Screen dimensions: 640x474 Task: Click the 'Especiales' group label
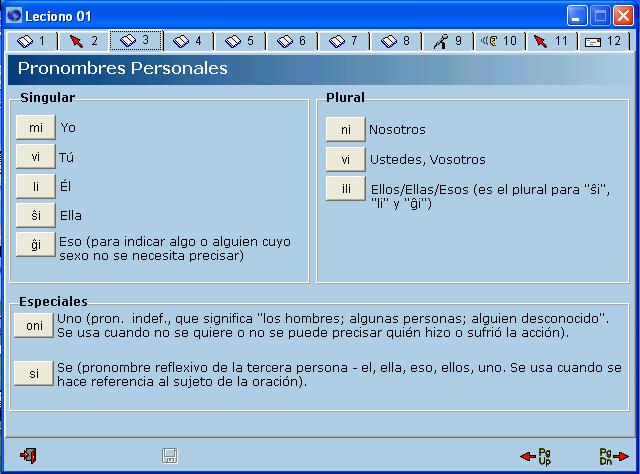click(53, 301)
